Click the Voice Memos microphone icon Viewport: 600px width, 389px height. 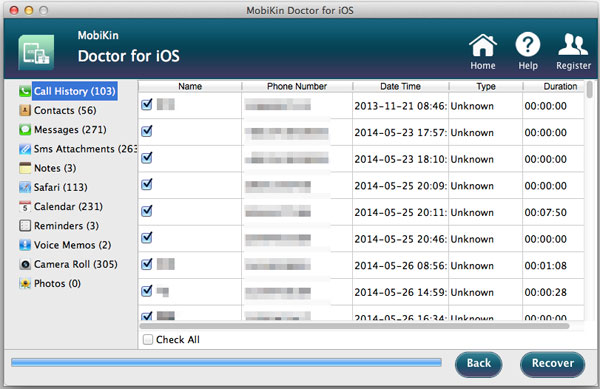tap(25, 245)
